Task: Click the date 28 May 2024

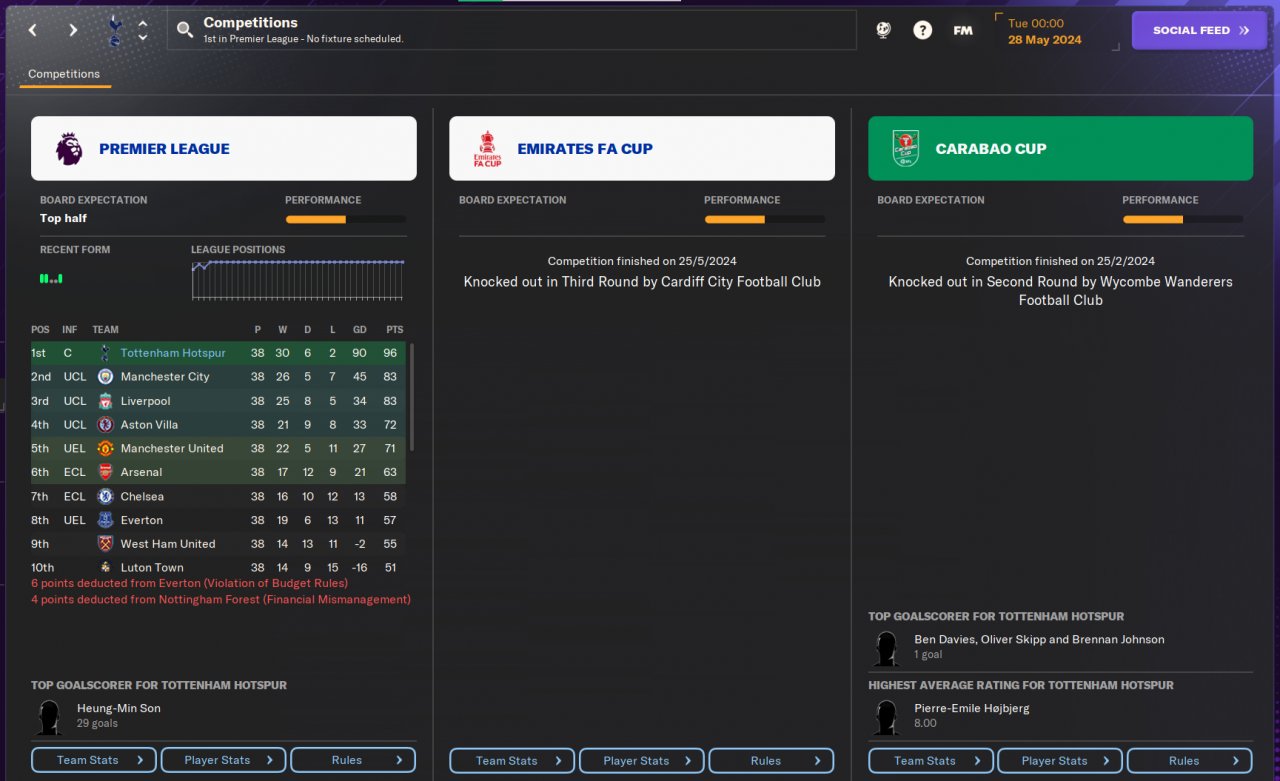Action: [x=1045, y=40]
